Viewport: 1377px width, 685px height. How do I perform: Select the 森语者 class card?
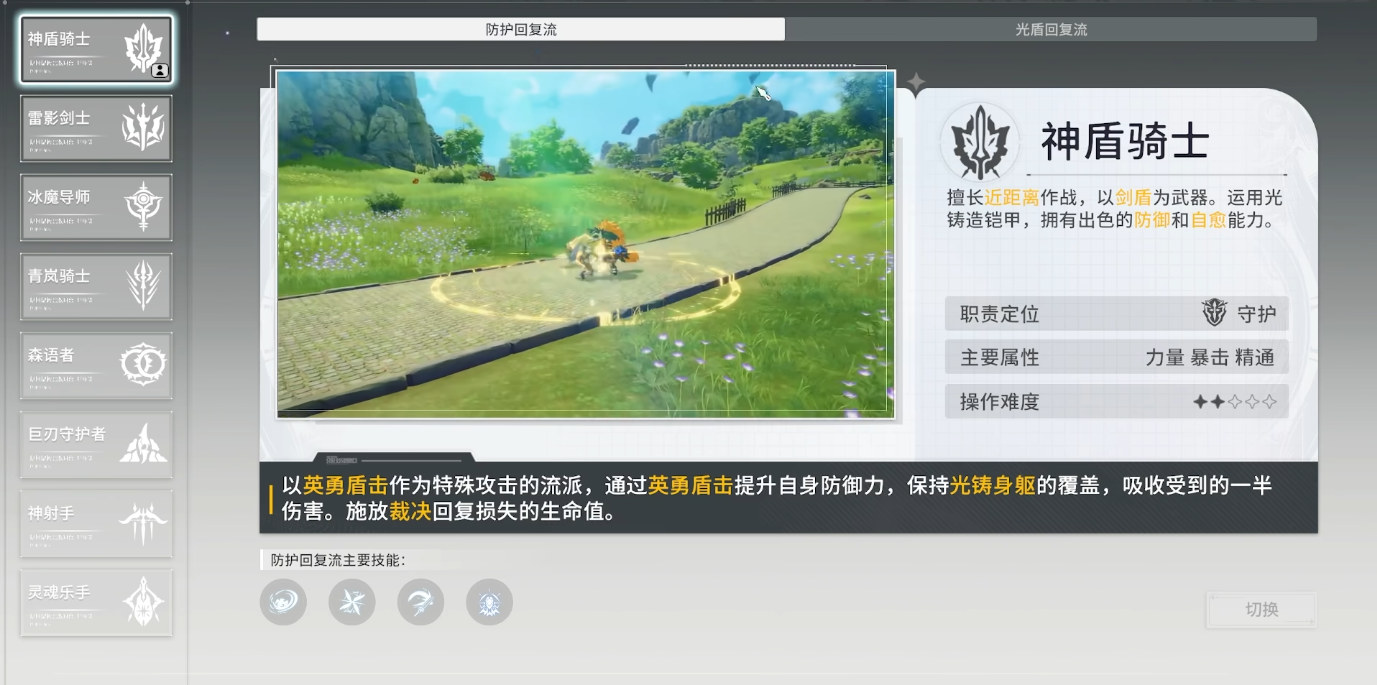point(96,365)
